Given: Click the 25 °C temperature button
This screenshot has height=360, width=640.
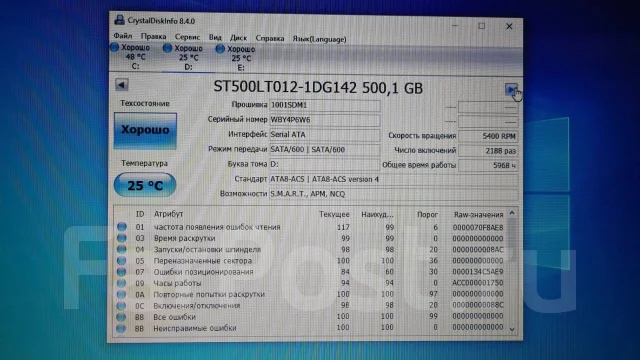Looking at the screenshot, I should point(145,185).
